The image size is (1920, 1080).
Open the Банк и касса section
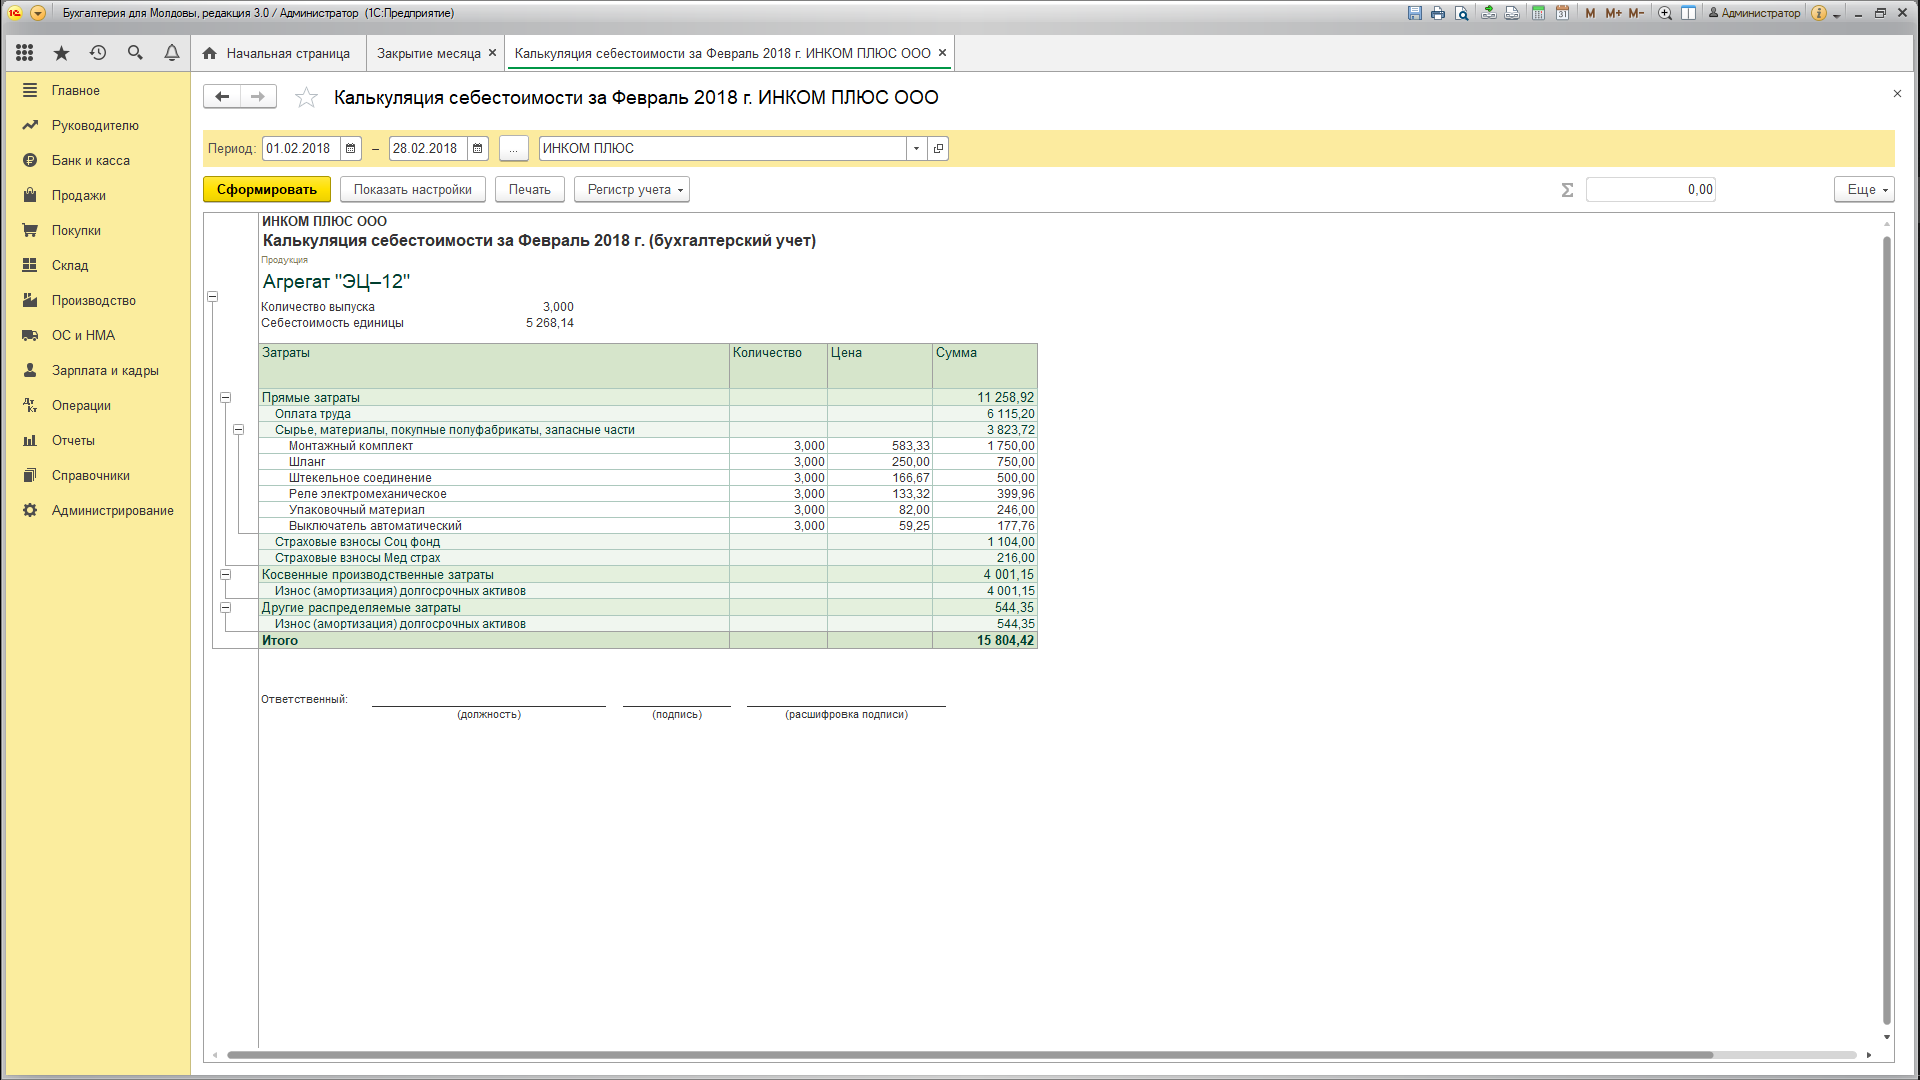click(91, 160)
